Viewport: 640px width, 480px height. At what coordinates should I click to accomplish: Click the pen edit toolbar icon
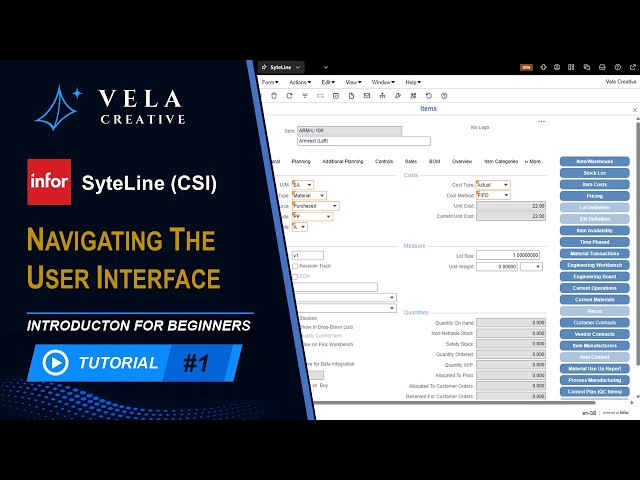coord(398,96)
